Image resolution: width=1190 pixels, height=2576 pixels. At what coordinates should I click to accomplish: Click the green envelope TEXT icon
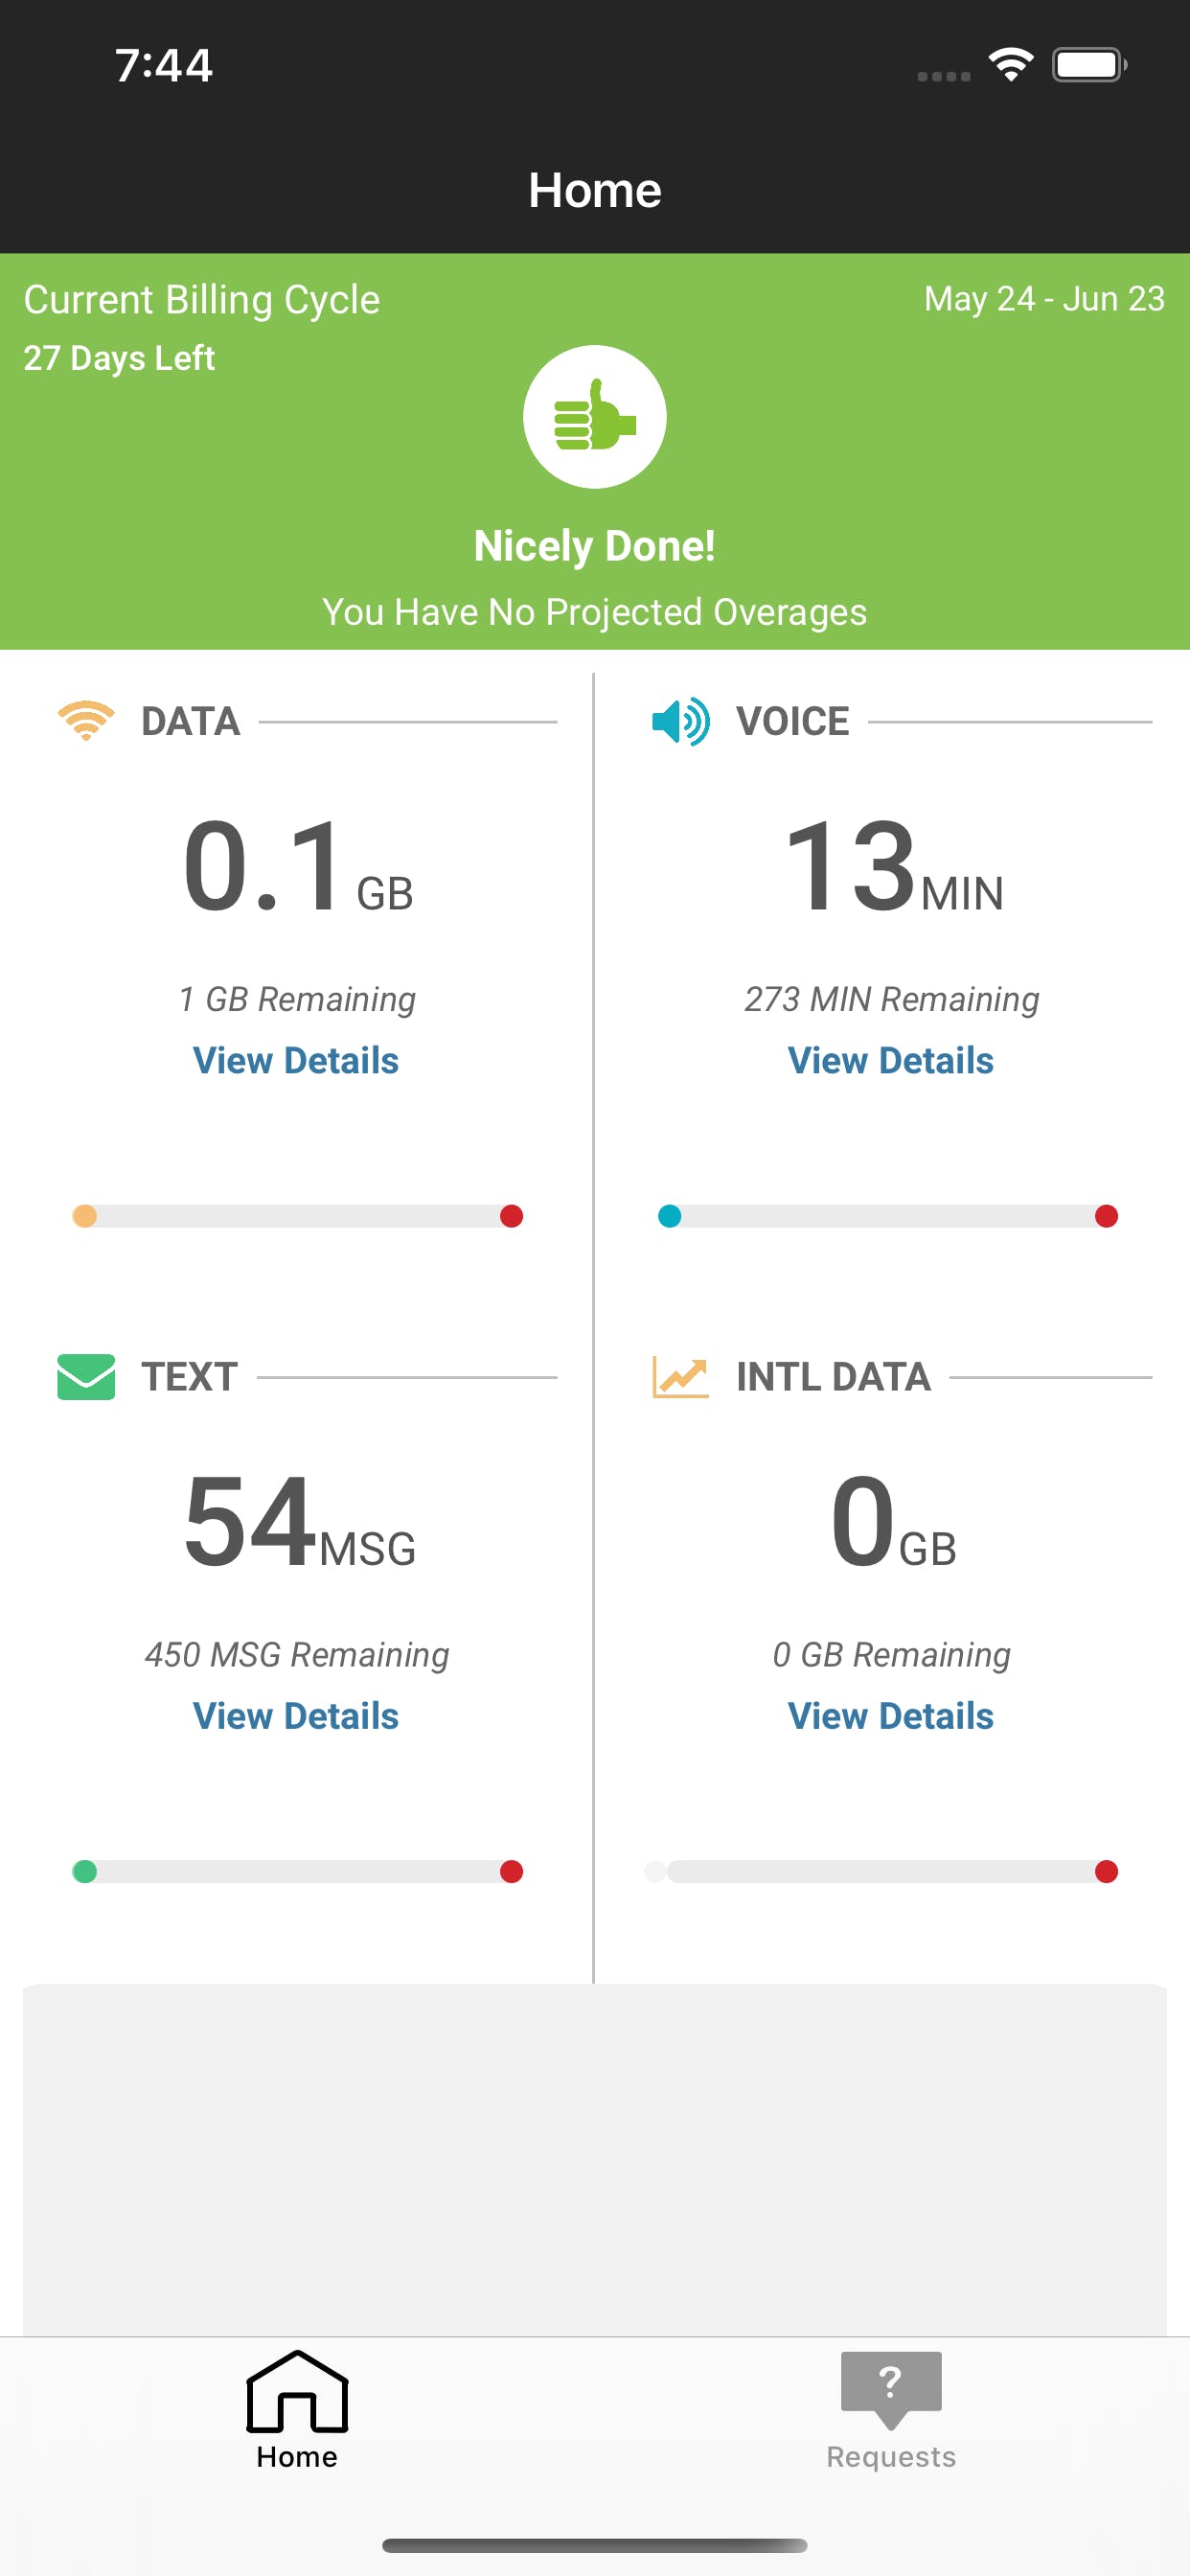[x=86, y=1376]
